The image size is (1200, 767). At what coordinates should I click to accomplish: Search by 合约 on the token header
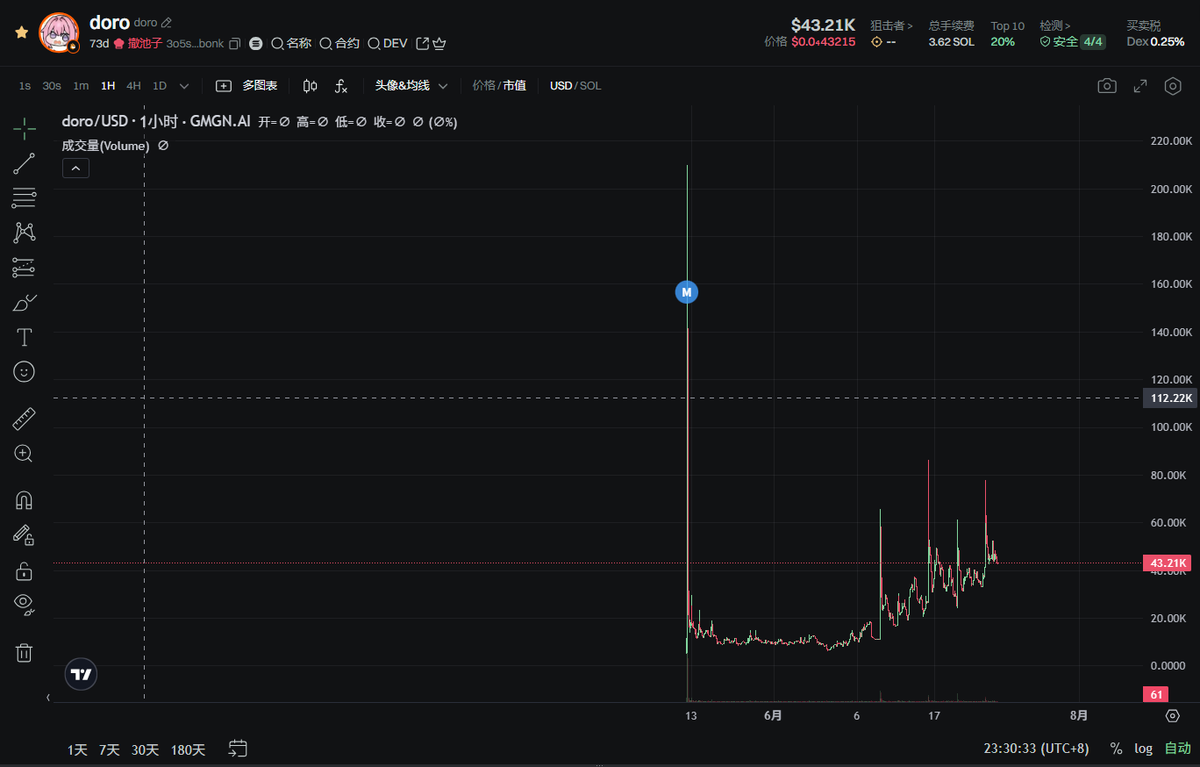[339, 44]
